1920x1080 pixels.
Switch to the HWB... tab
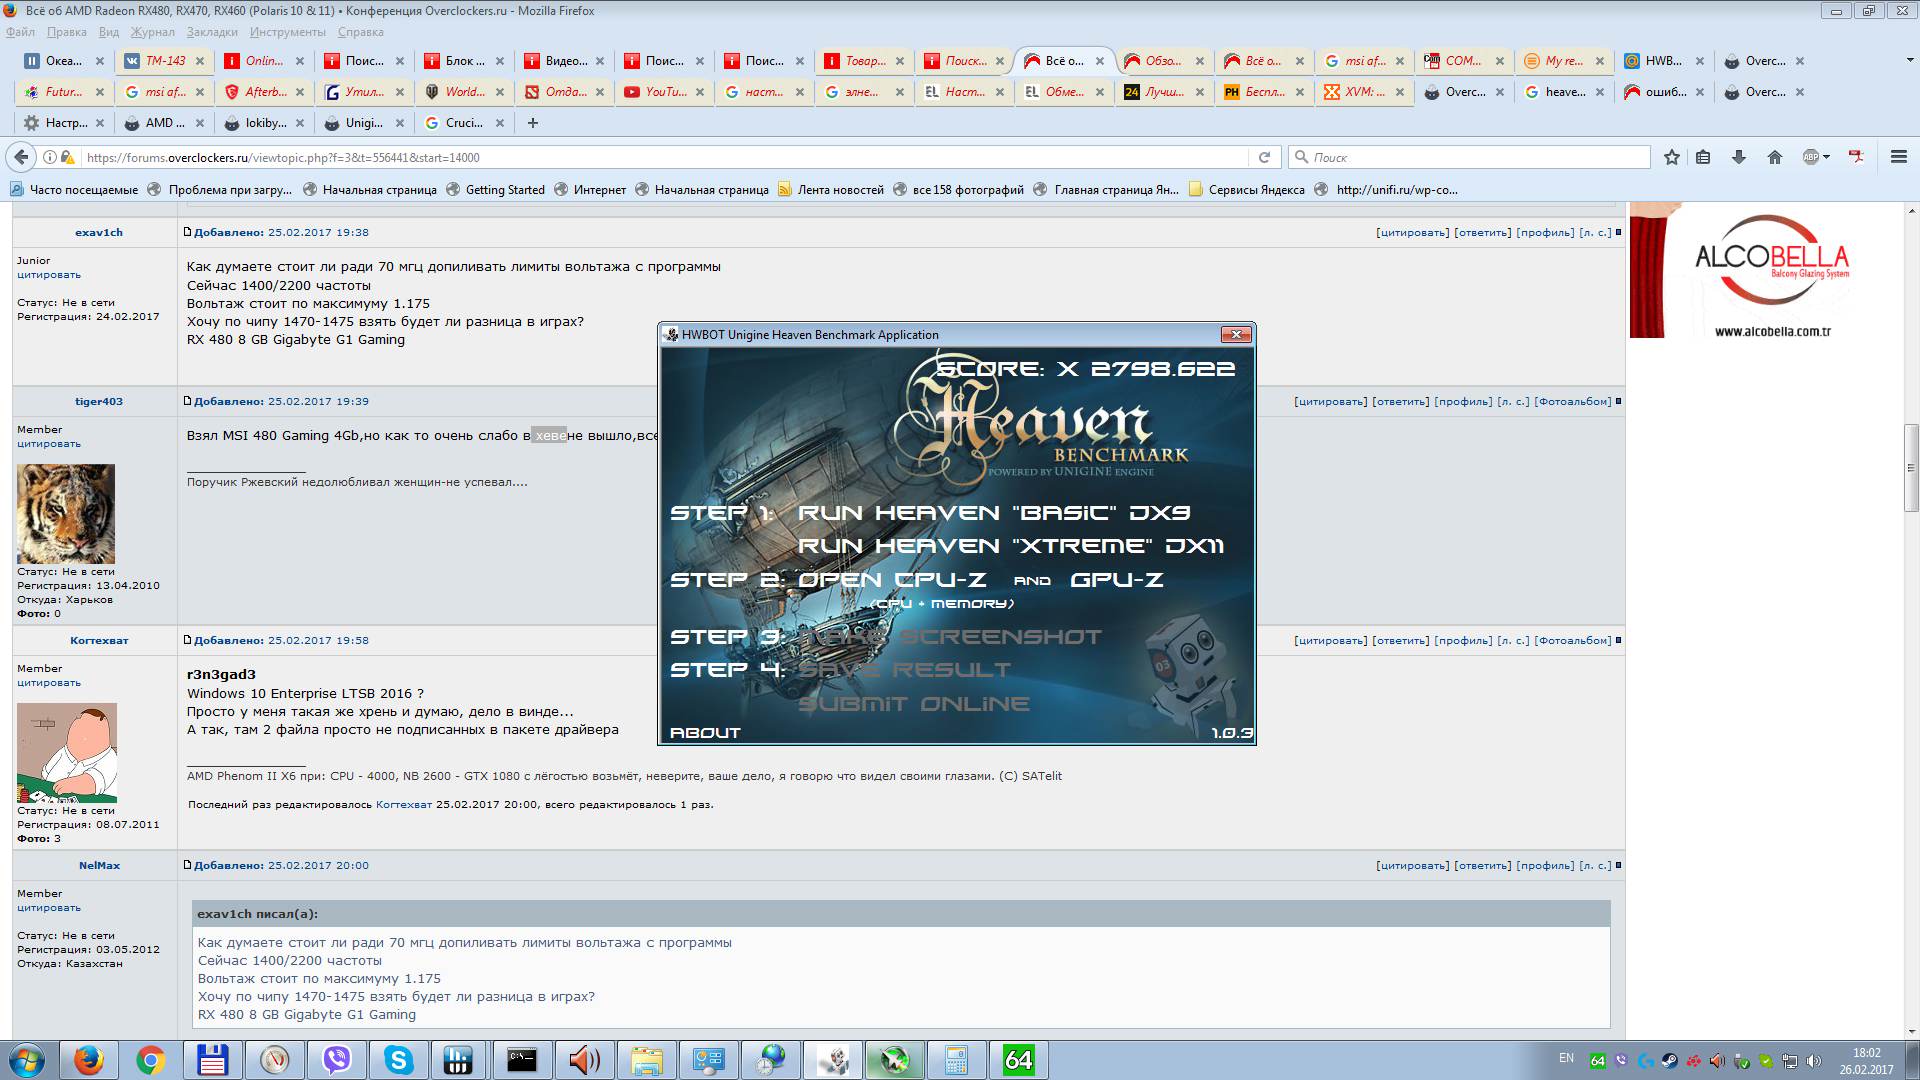(1664, 61)
